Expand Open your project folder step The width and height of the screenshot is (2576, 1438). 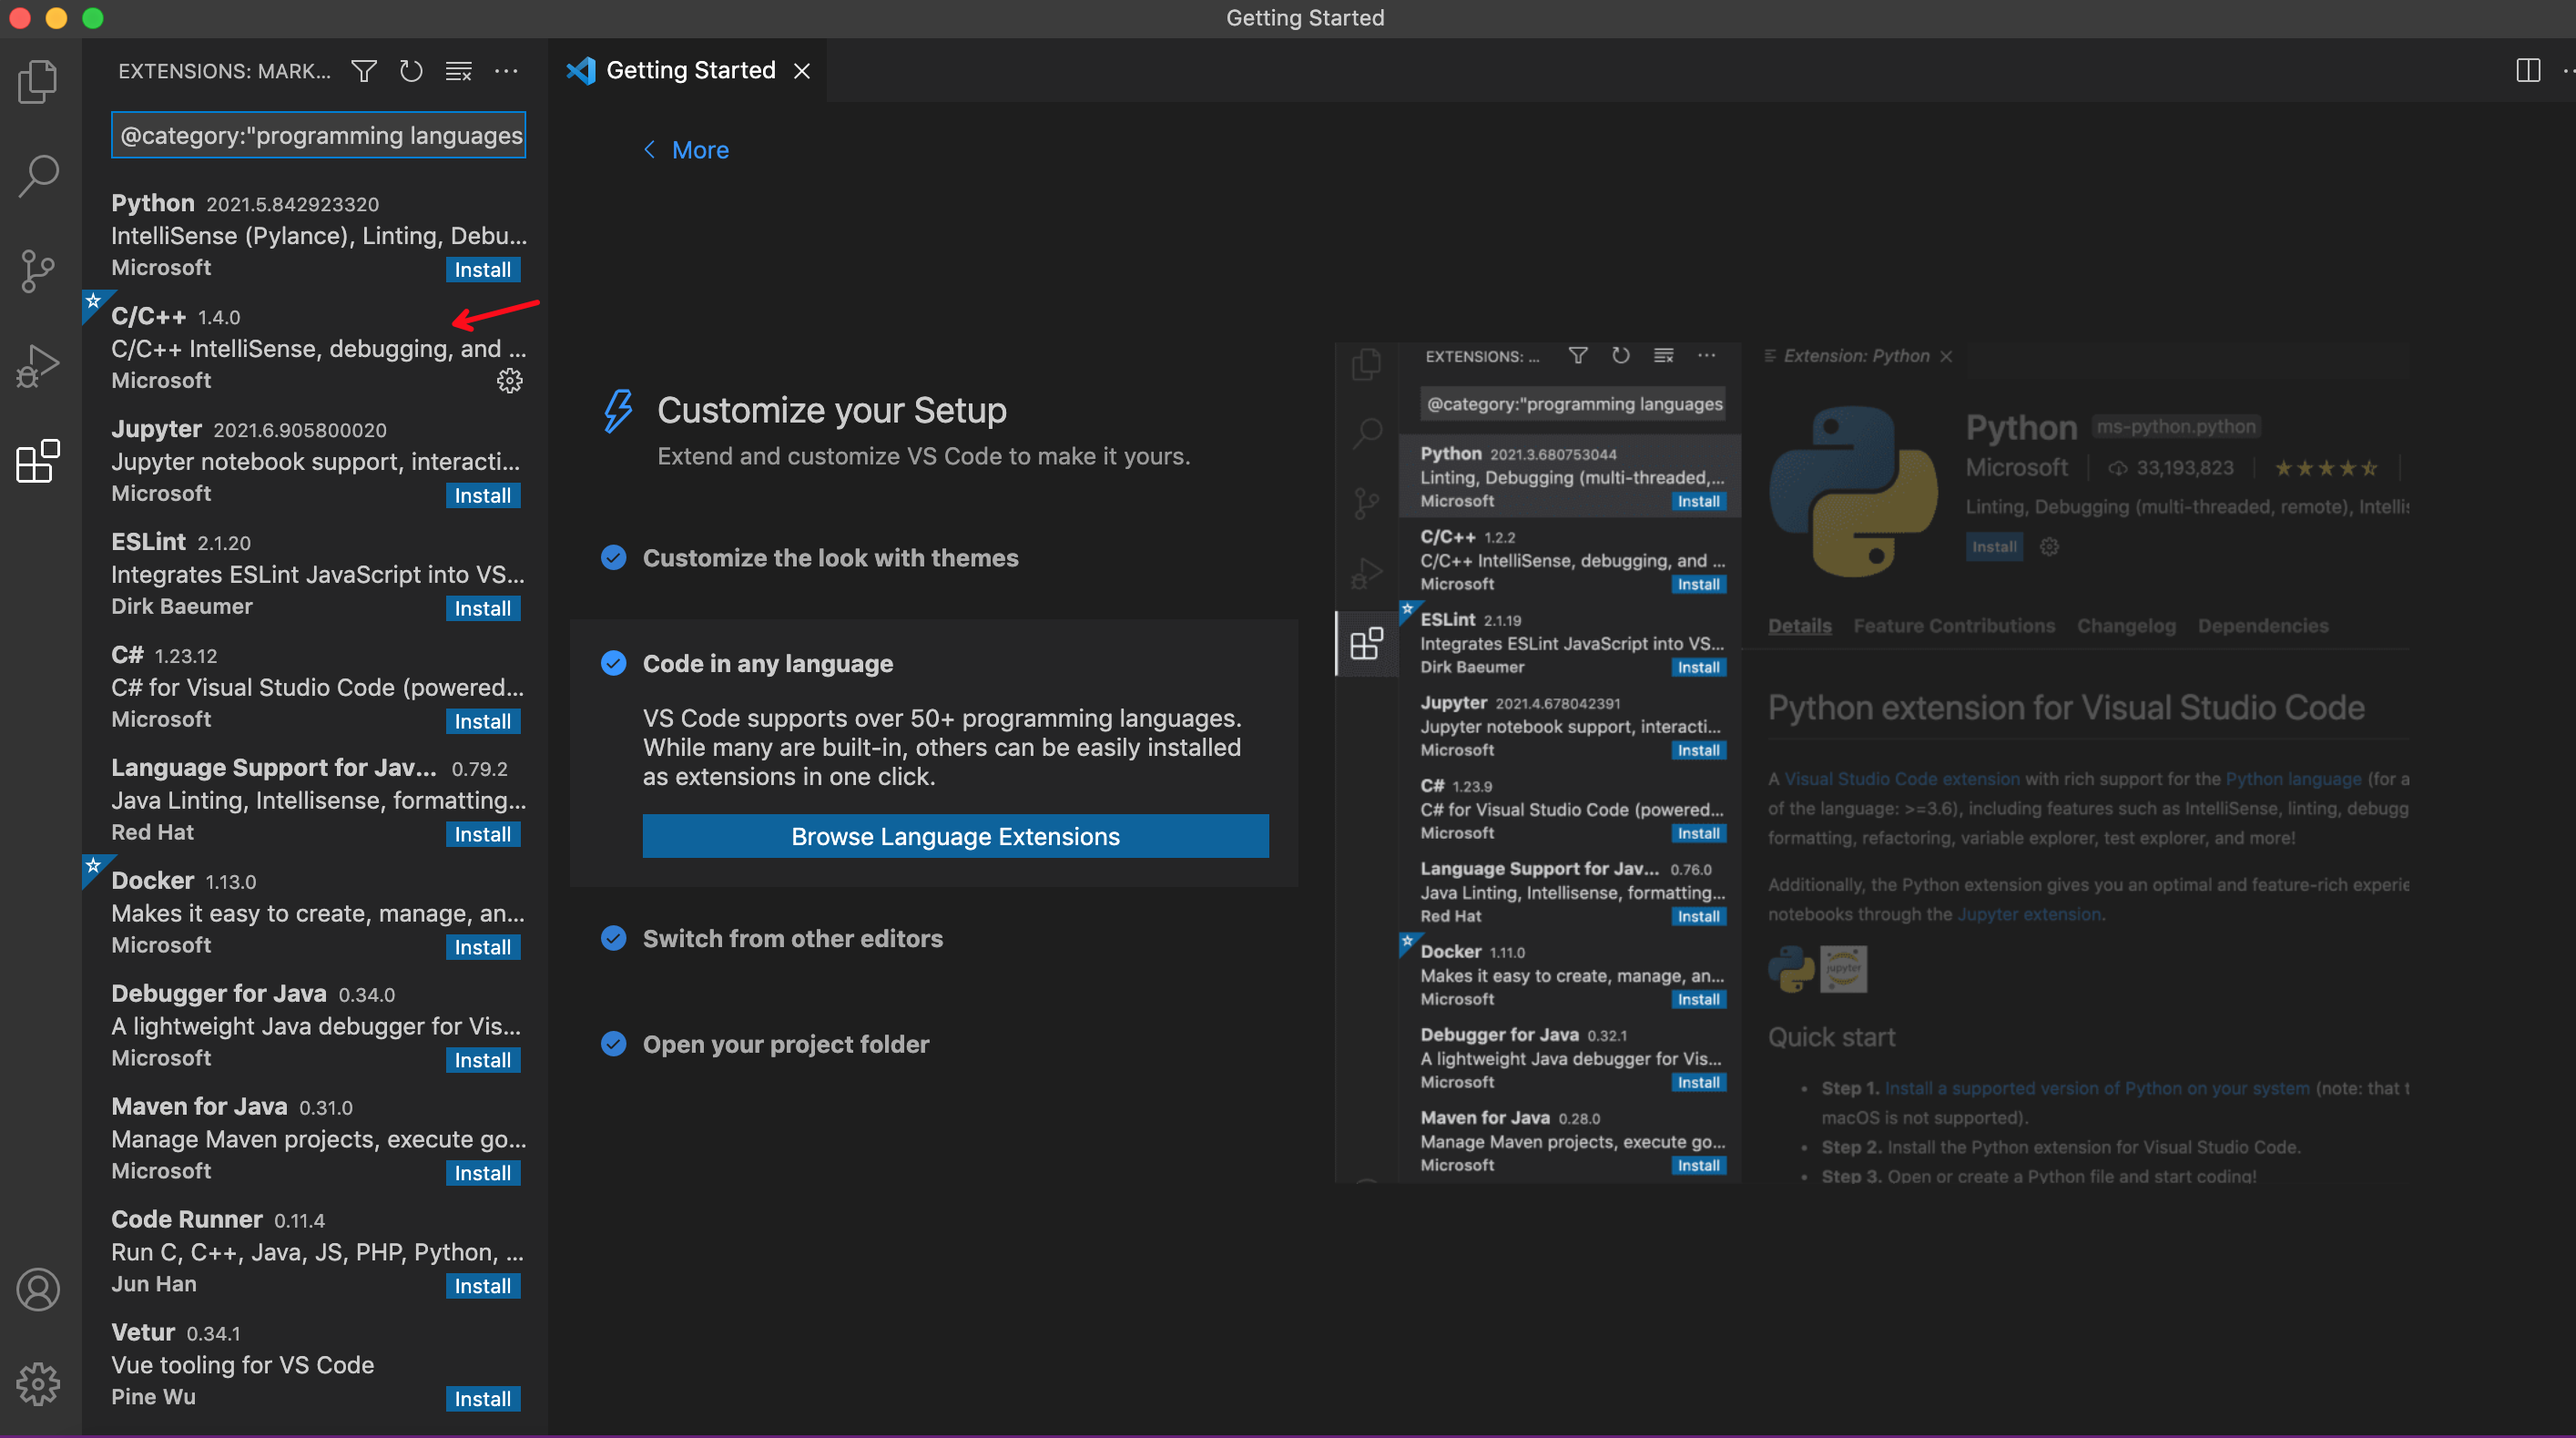786,1044
